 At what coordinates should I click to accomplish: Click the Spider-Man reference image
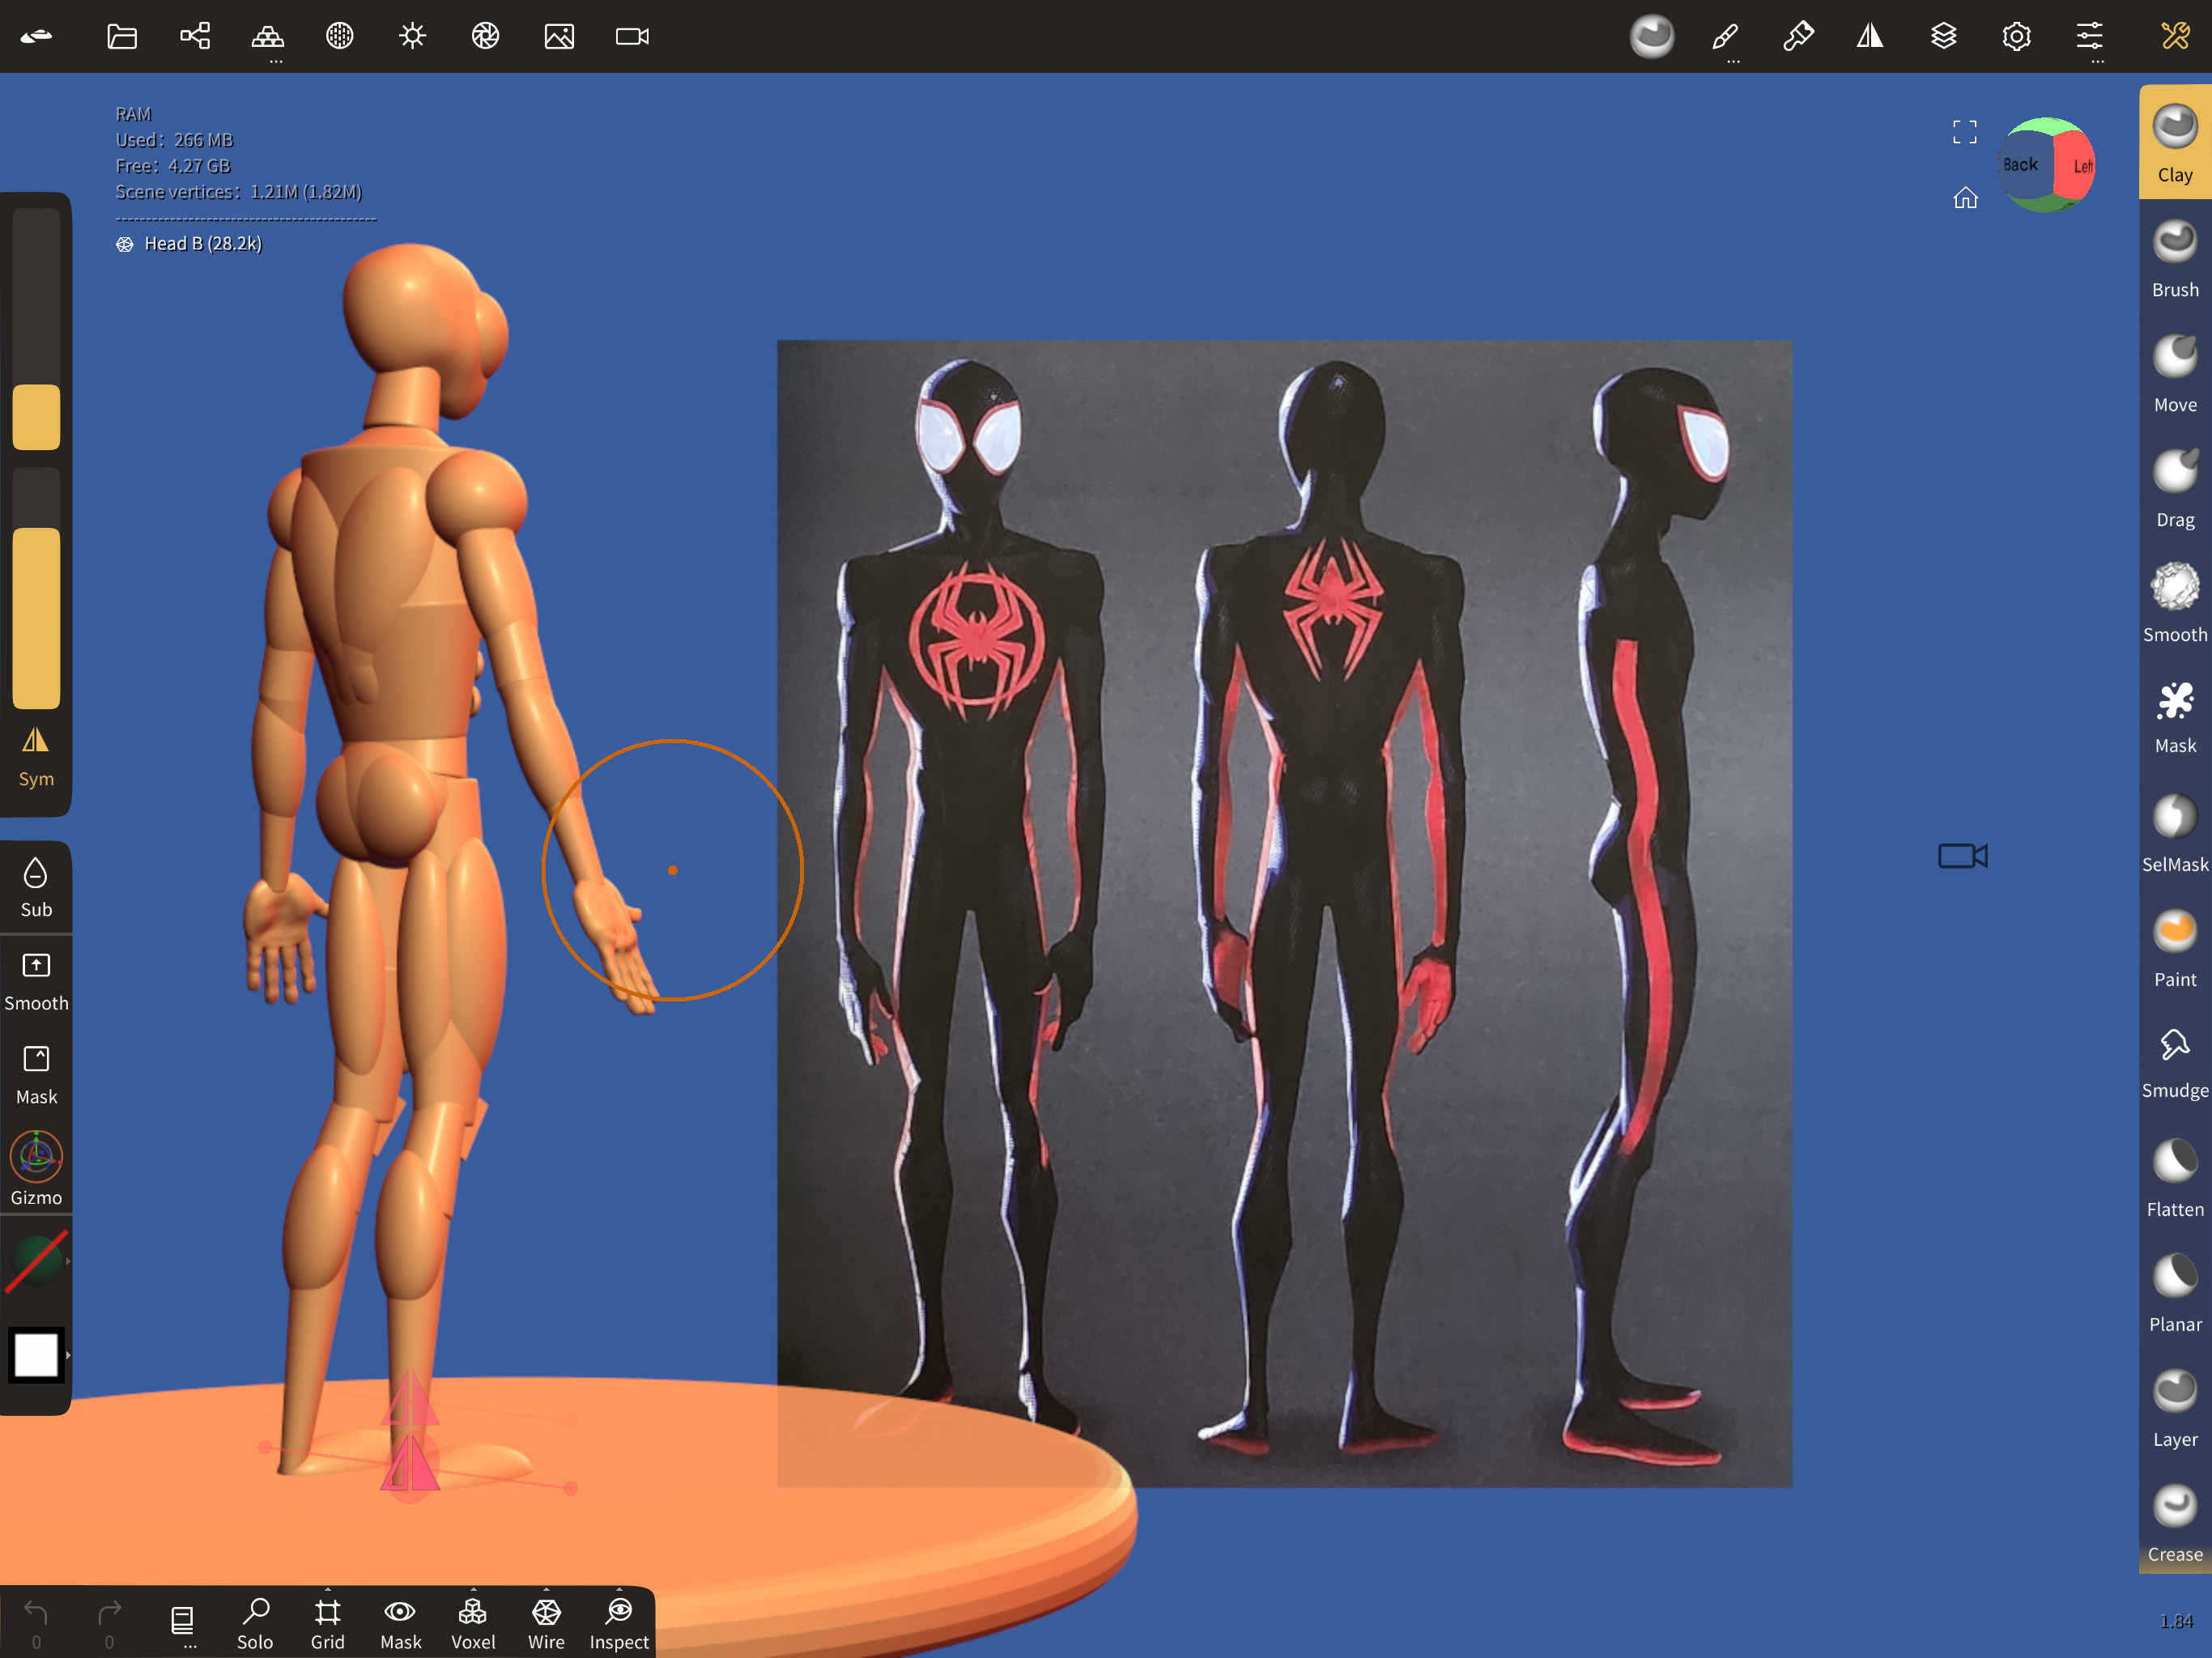[1284, 913]
